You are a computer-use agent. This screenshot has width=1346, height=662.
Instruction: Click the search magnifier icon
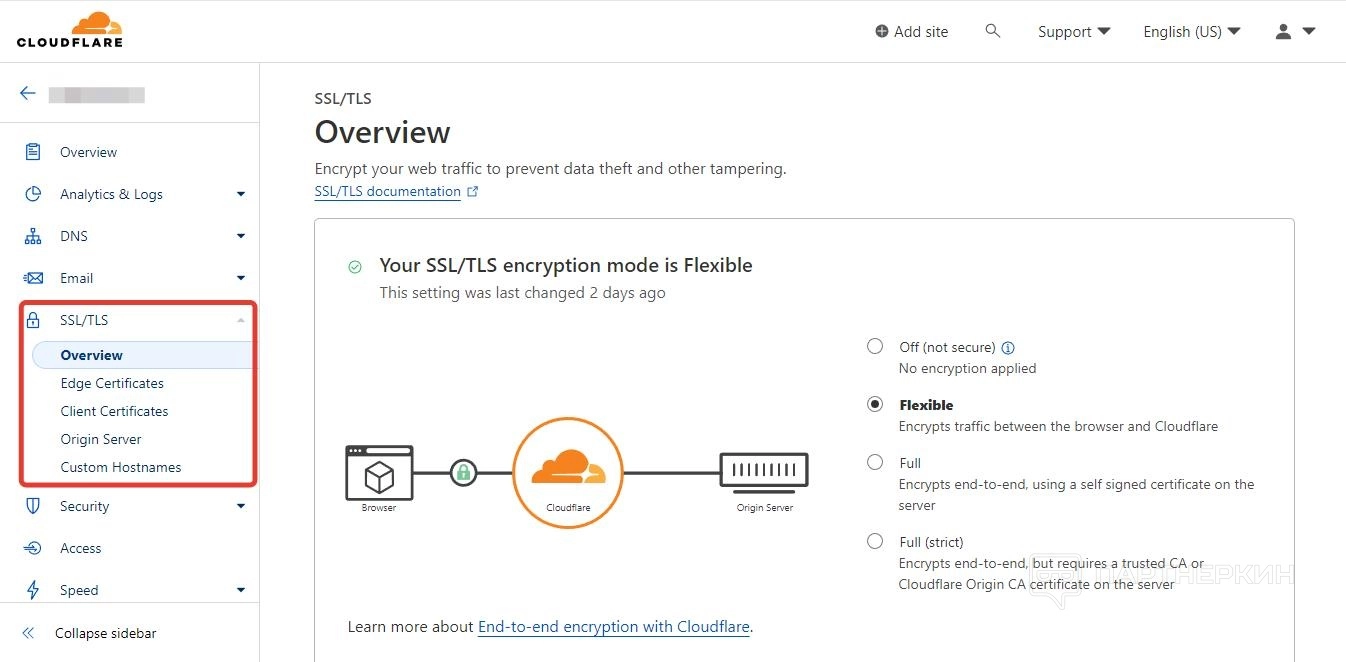pos(993,31)
